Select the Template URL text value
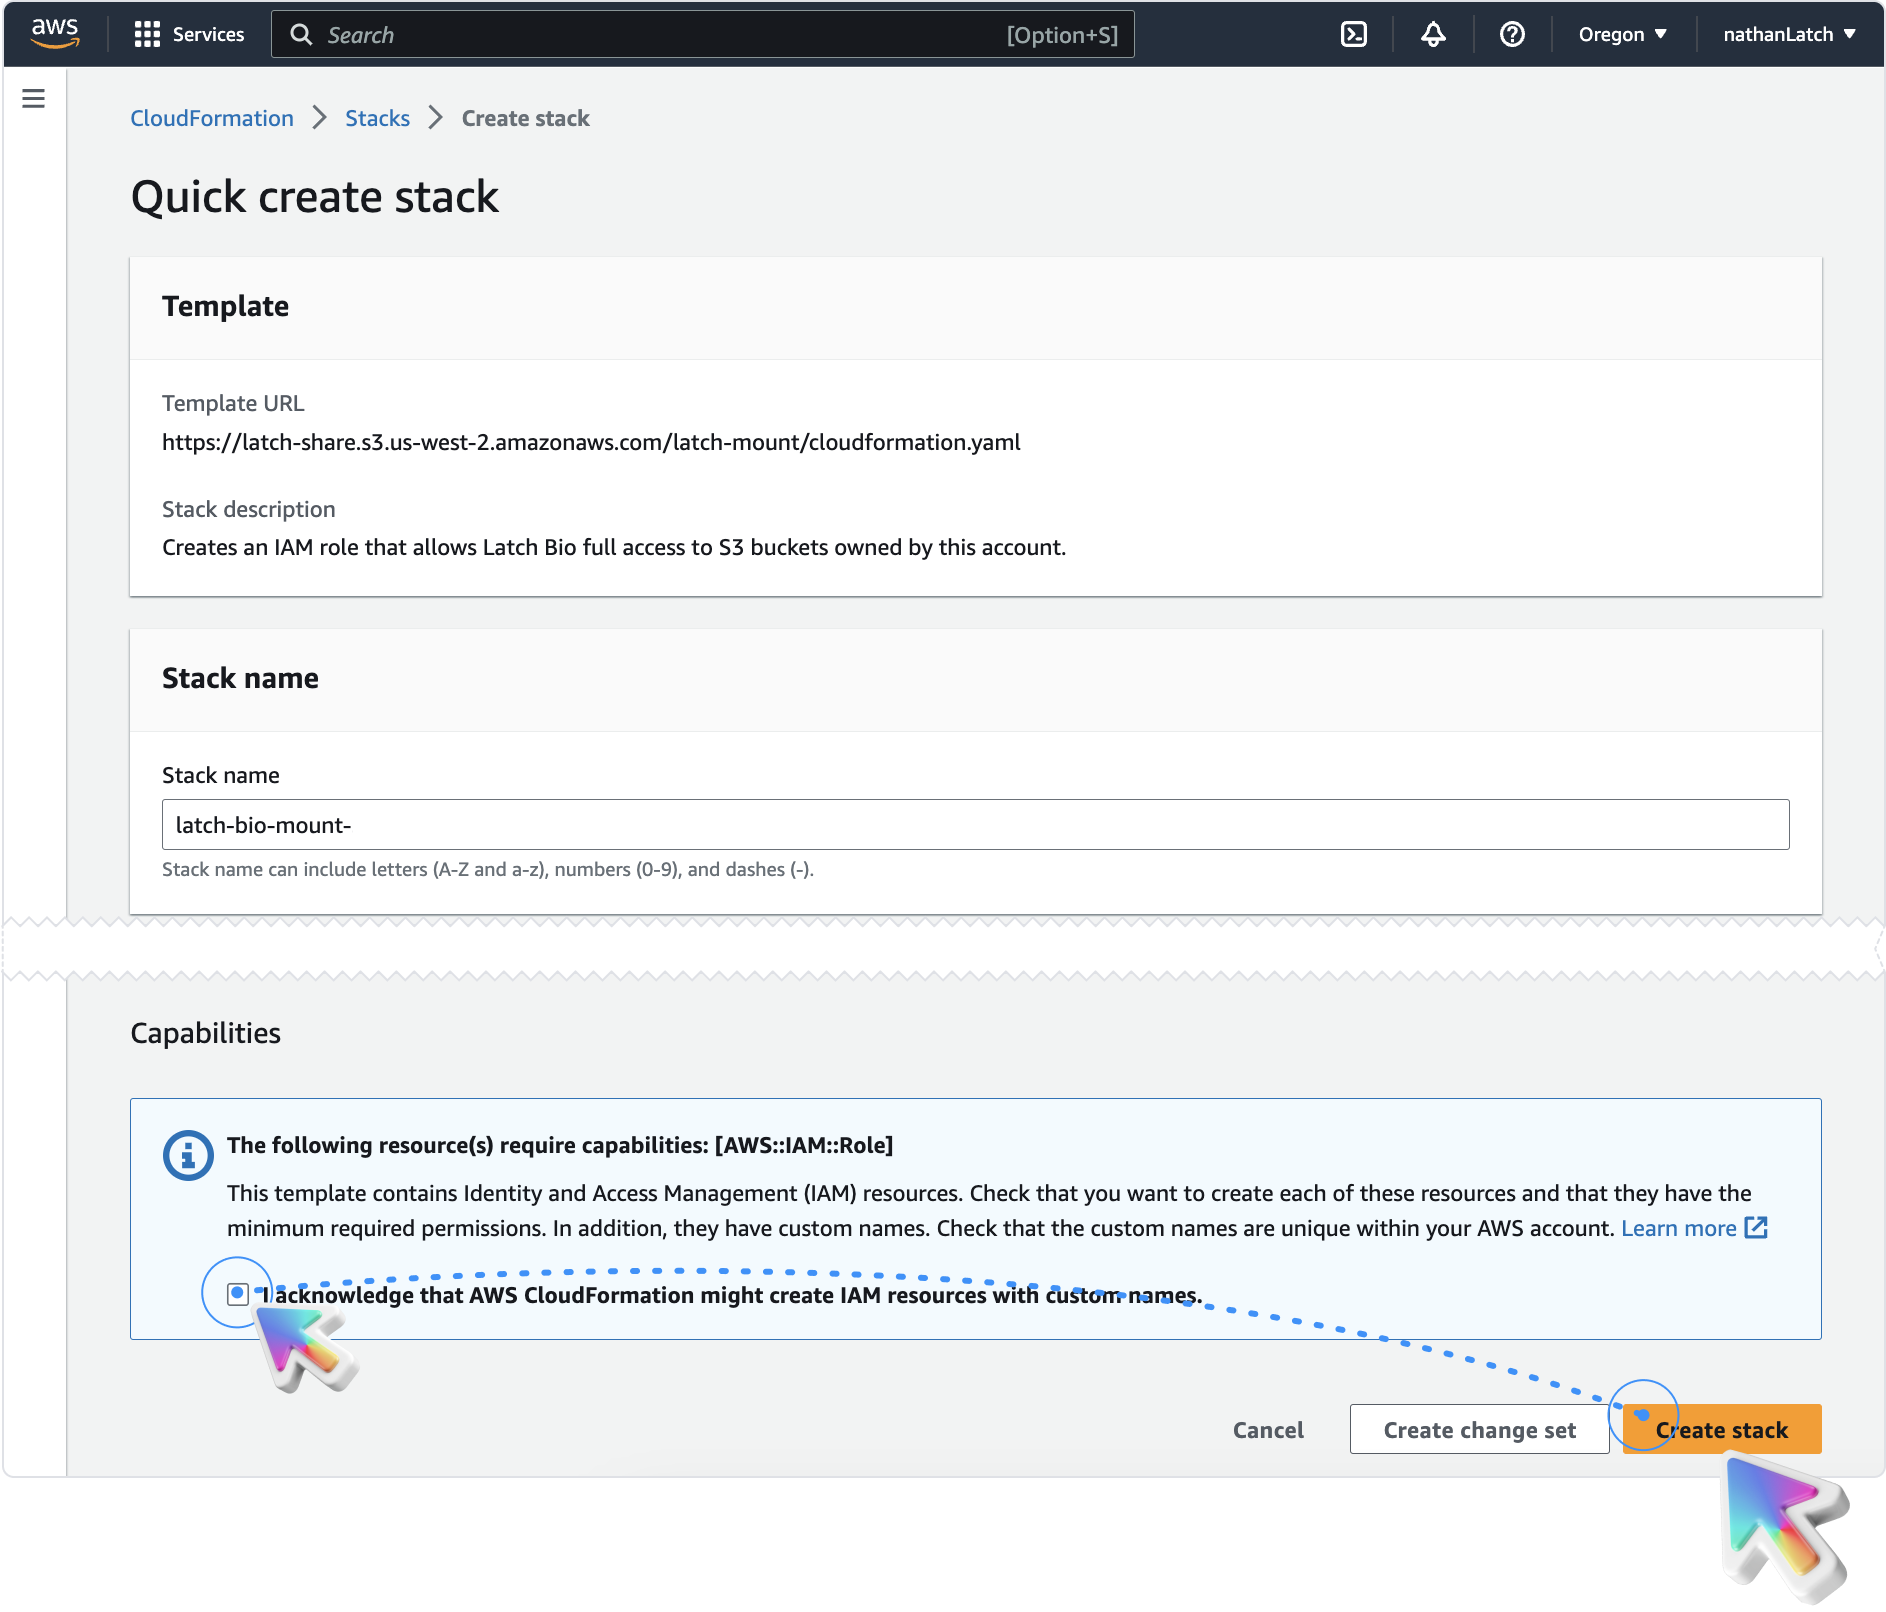The width and height of the screenshot is (1886, 1612). 591,442
